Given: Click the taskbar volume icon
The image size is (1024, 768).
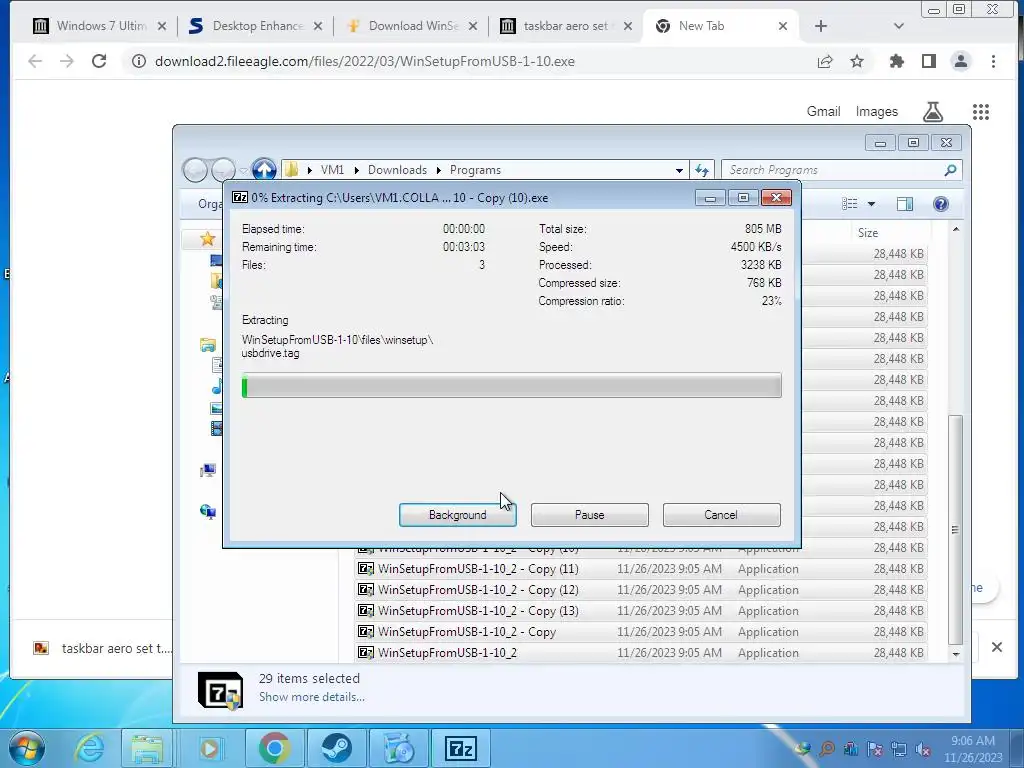Looking at the screenshot, I should pos(923,750).
